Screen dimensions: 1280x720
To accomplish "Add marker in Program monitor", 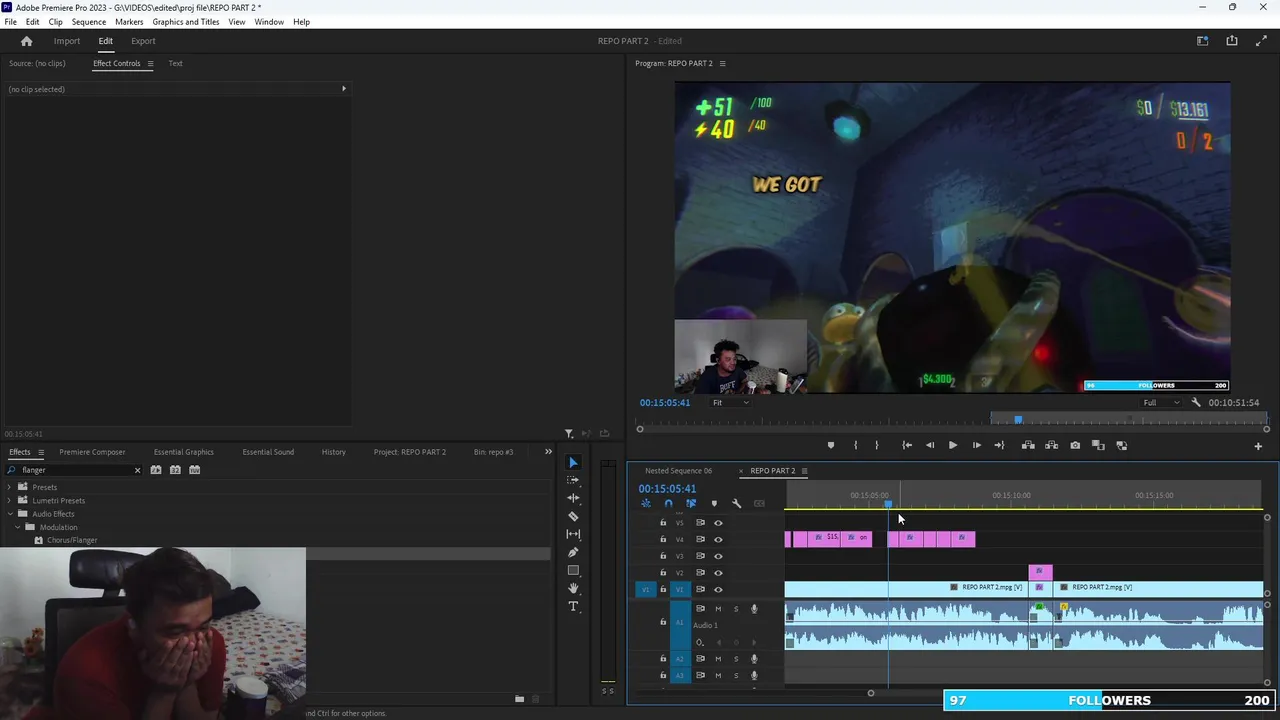I will pos(830,445).
